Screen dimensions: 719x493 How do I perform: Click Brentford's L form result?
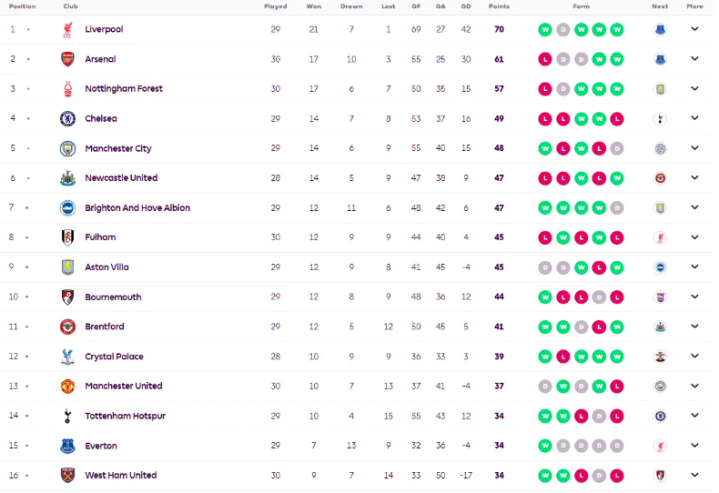tap(599, 327)
